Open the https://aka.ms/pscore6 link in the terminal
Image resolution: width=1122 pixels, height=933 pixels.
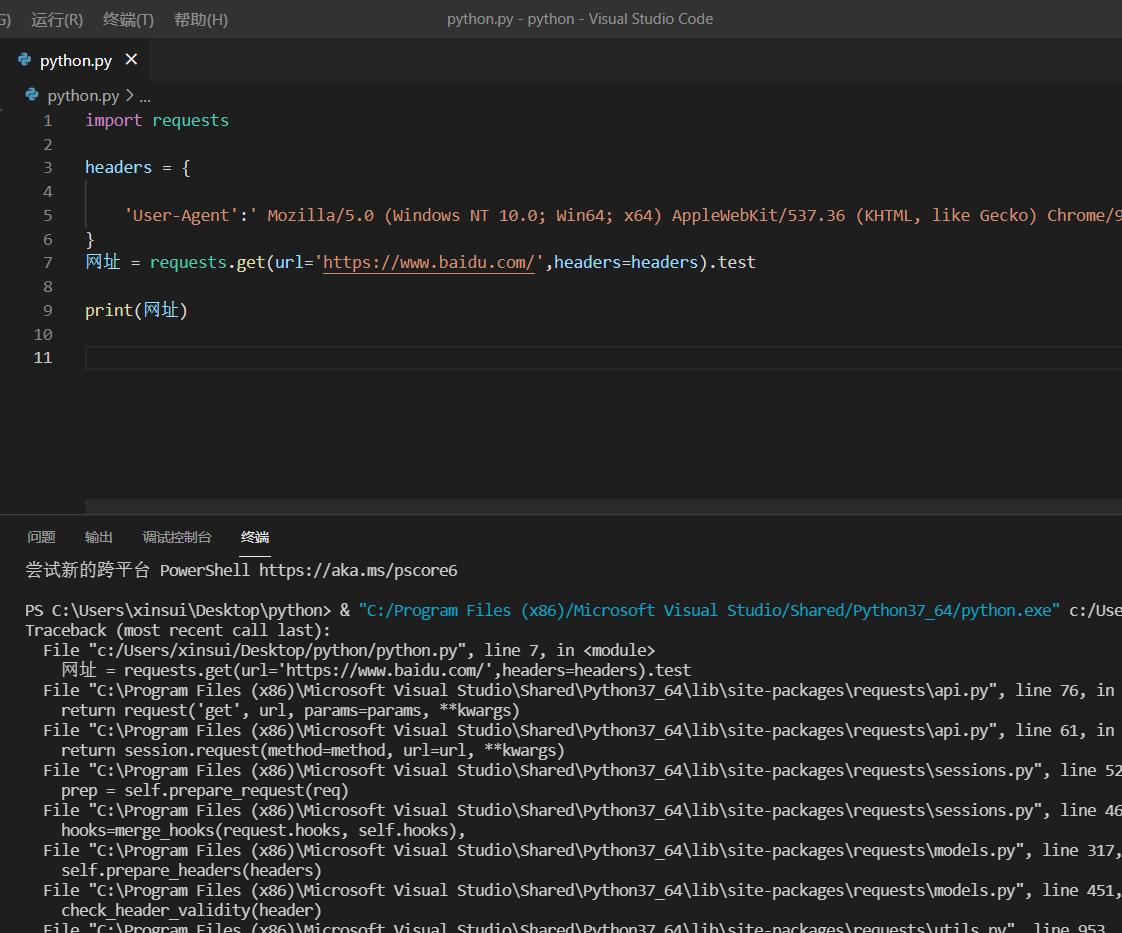358,570
